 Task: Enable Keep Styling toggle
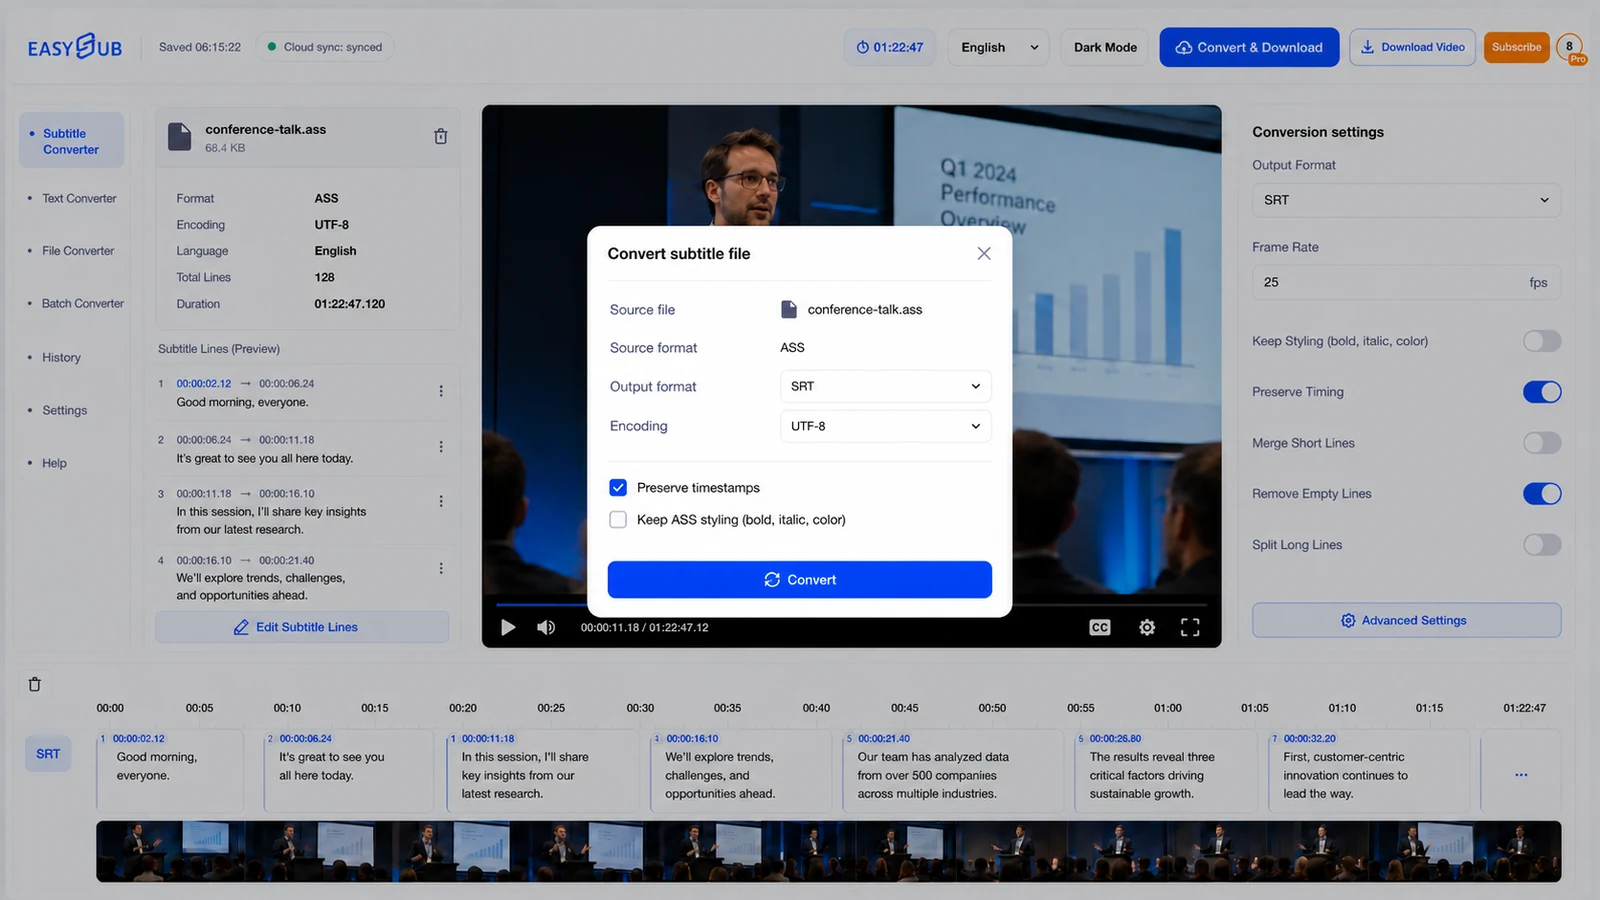click(1542, 341)
